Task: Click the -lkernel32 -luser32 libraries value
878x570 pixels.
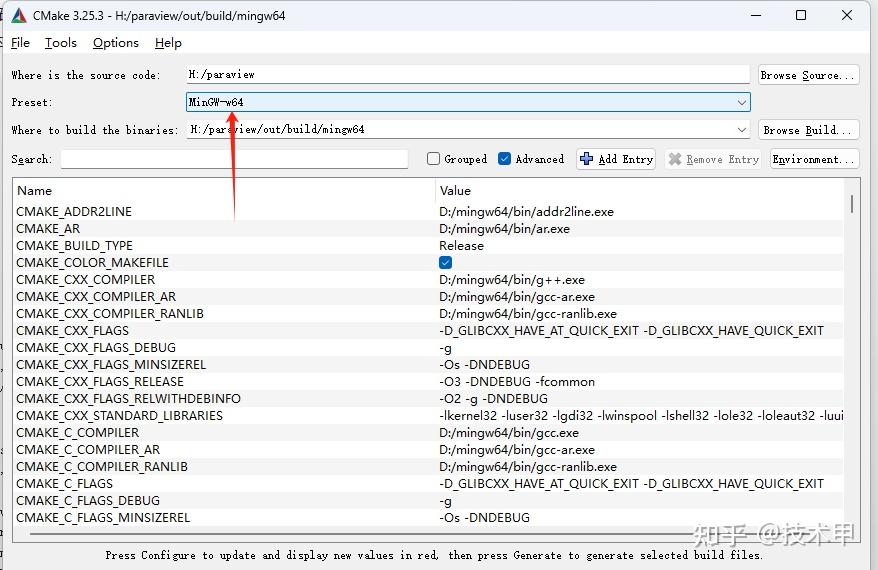Action: (641, 415)
